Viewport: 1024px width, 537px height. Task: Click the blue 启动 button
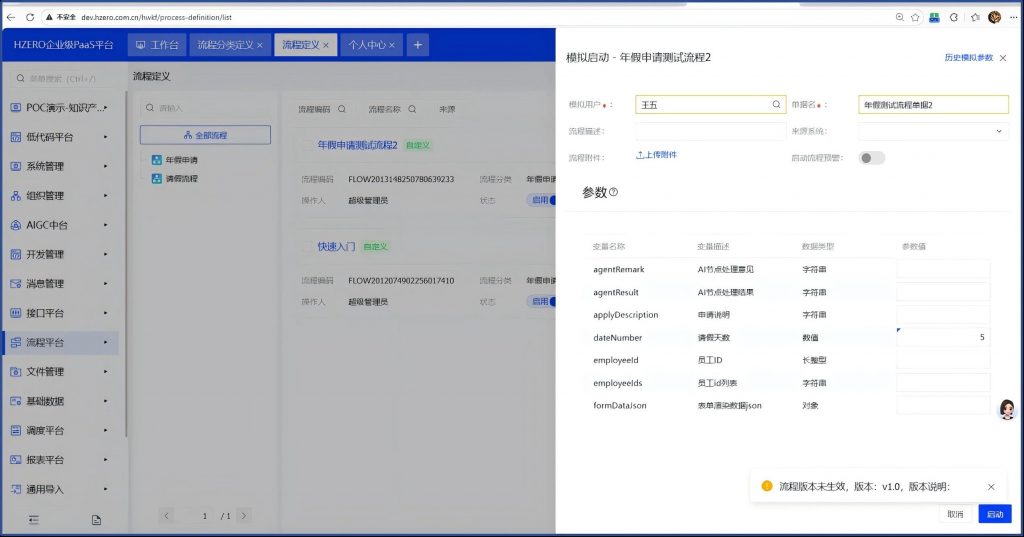994,513
